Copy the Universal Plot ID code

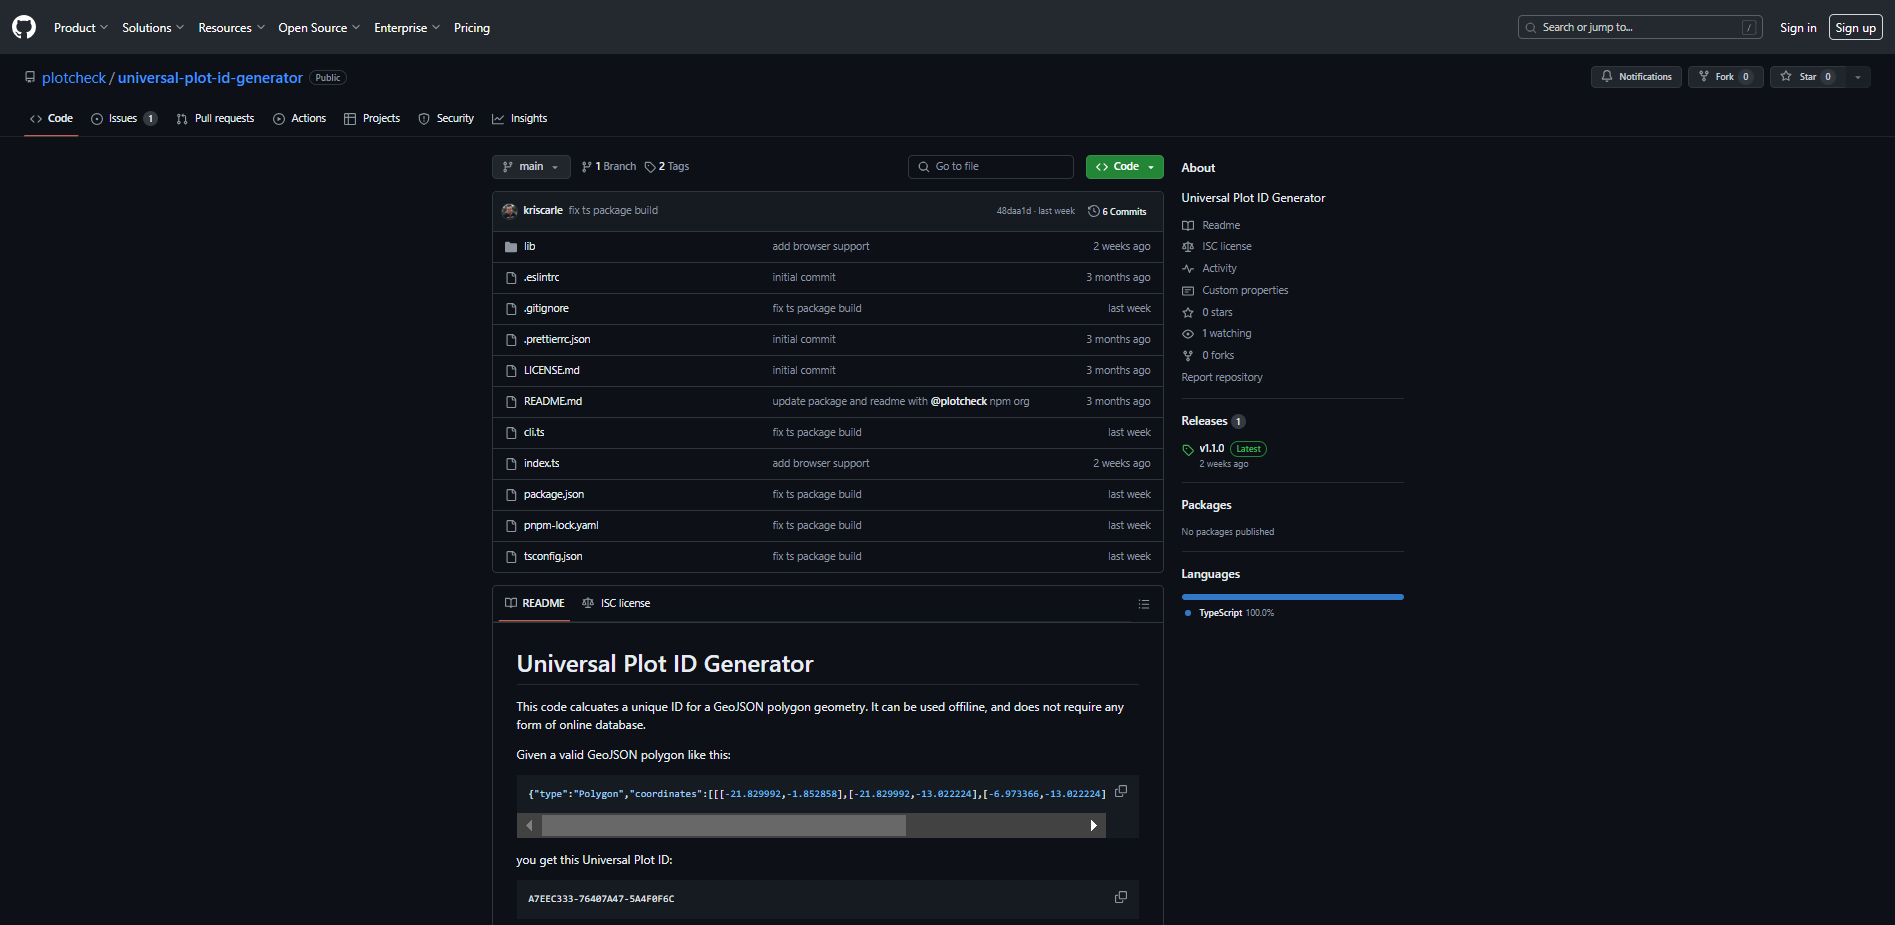pyautogui.click(x=1121, y=897)
